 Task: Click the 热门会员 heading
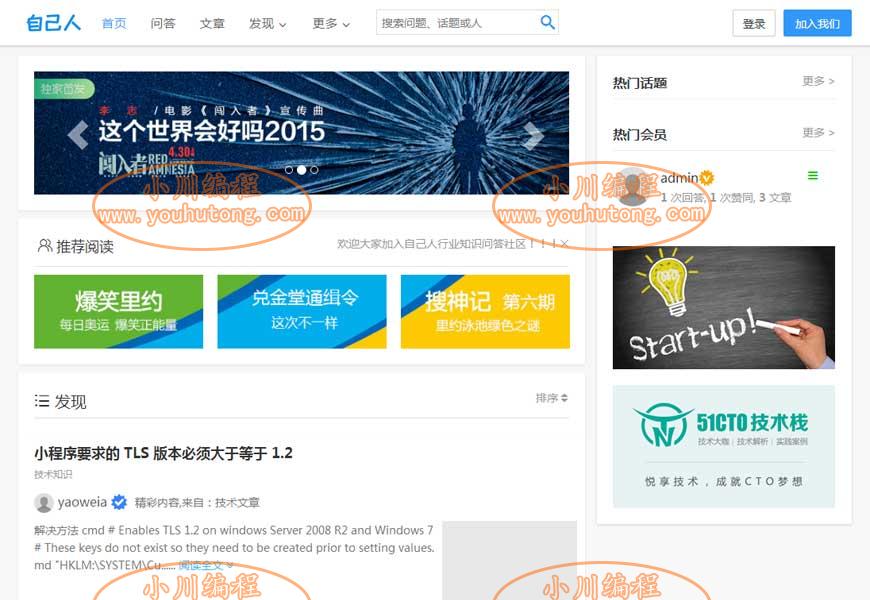(640, 135)
